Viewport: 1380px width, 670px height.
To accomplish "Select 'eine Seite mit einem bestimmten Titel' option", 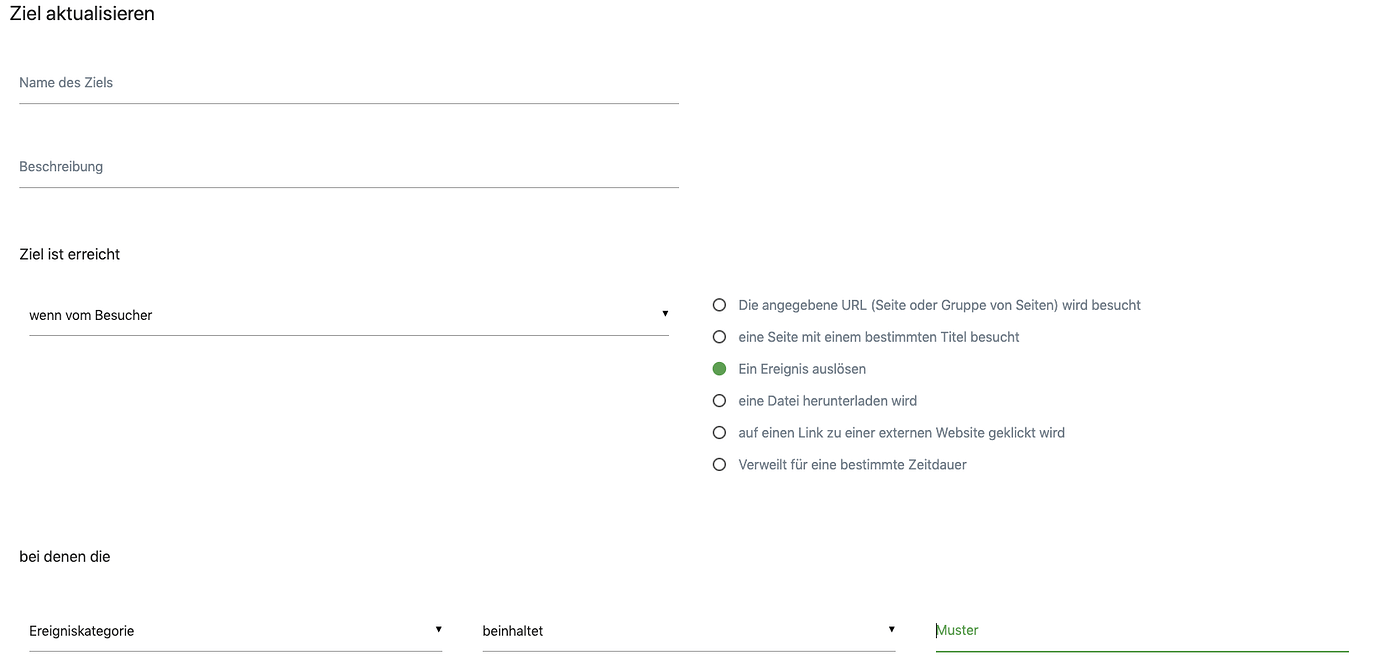I will [x=719, y=337].
